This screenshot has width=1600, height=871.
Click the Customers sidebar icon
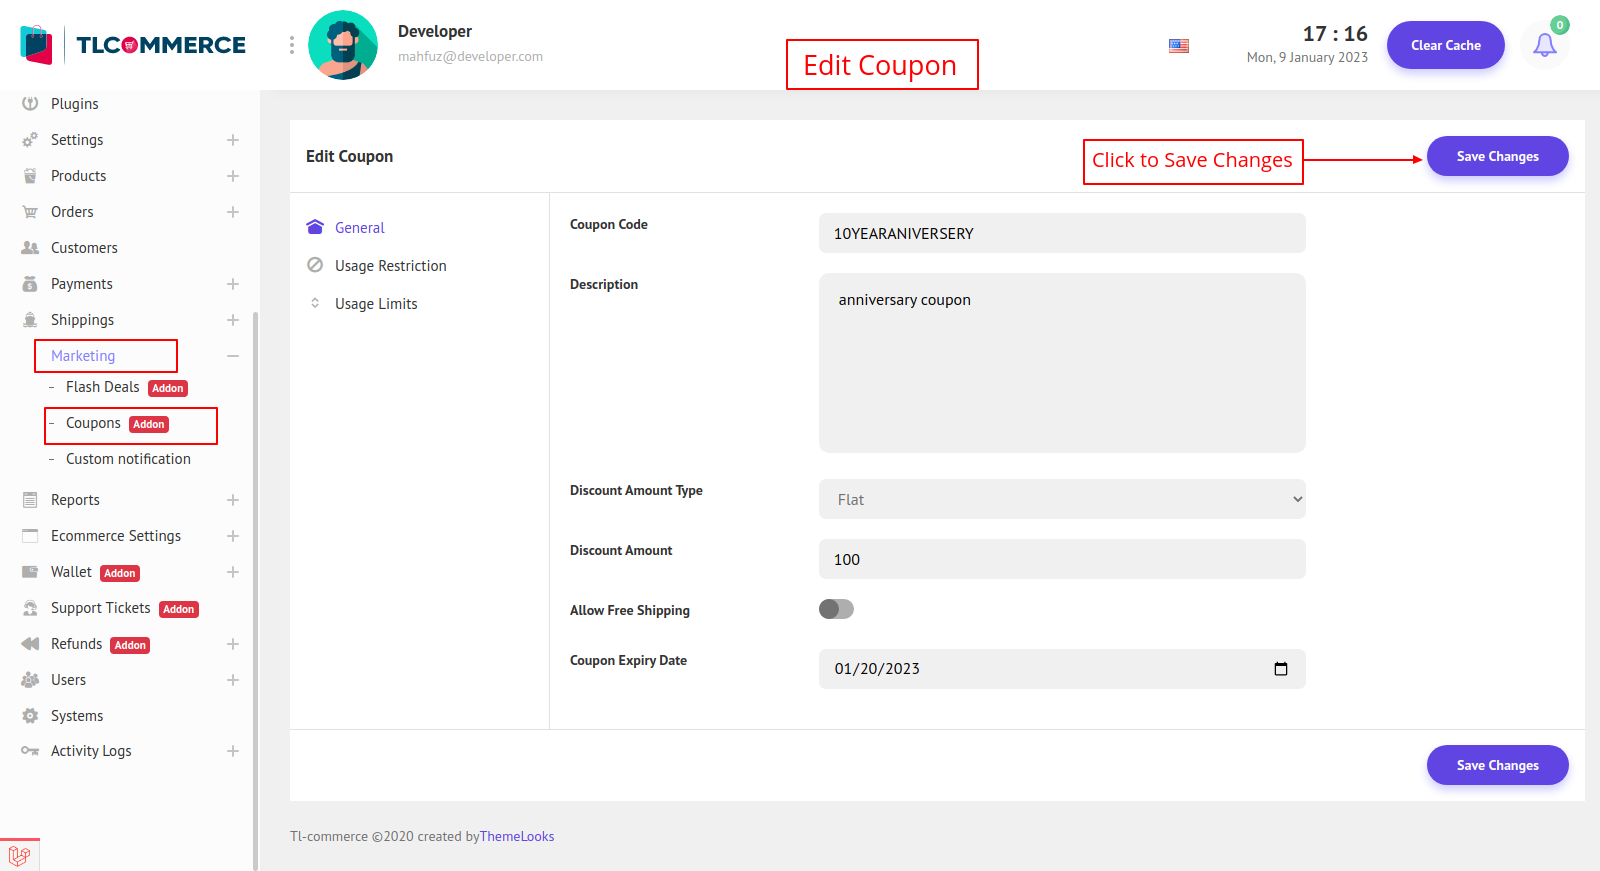click(30, 248)
